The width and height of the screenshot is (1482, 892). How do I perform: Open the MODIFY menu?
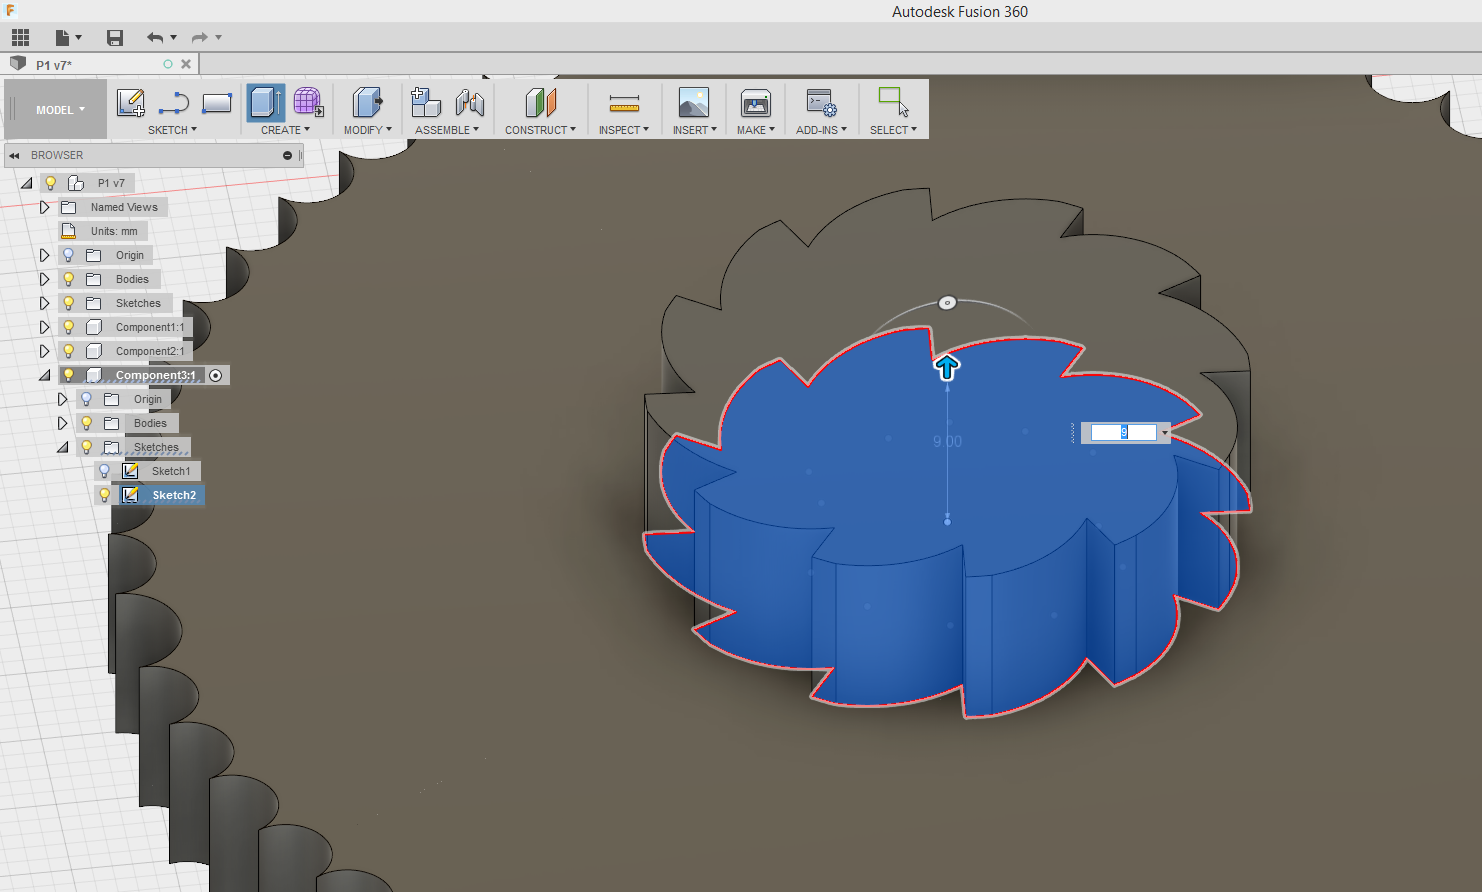coord(368,130)
